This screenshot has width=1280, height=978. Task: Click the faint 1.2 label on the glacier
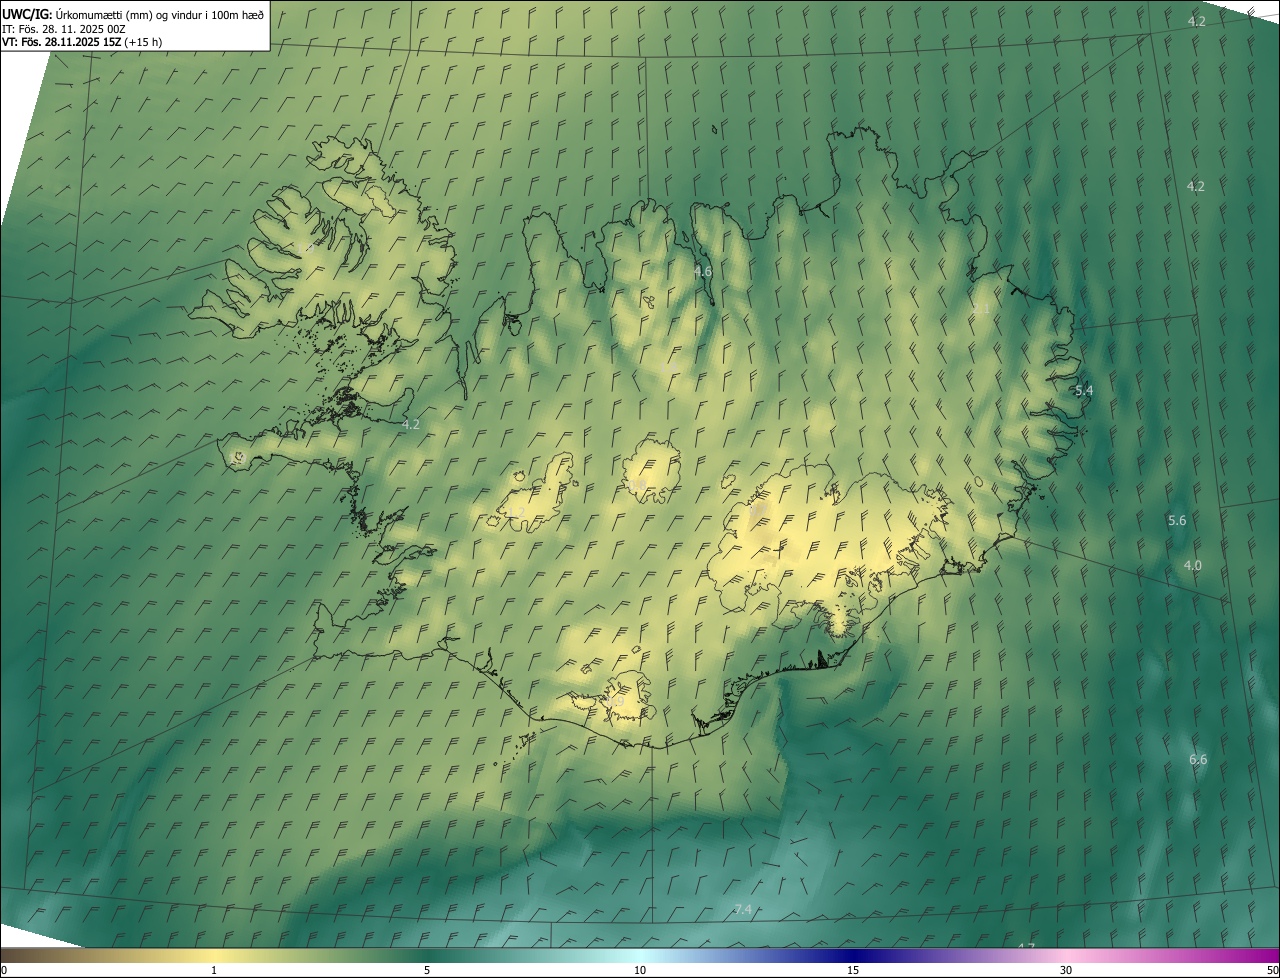point(516,512)
